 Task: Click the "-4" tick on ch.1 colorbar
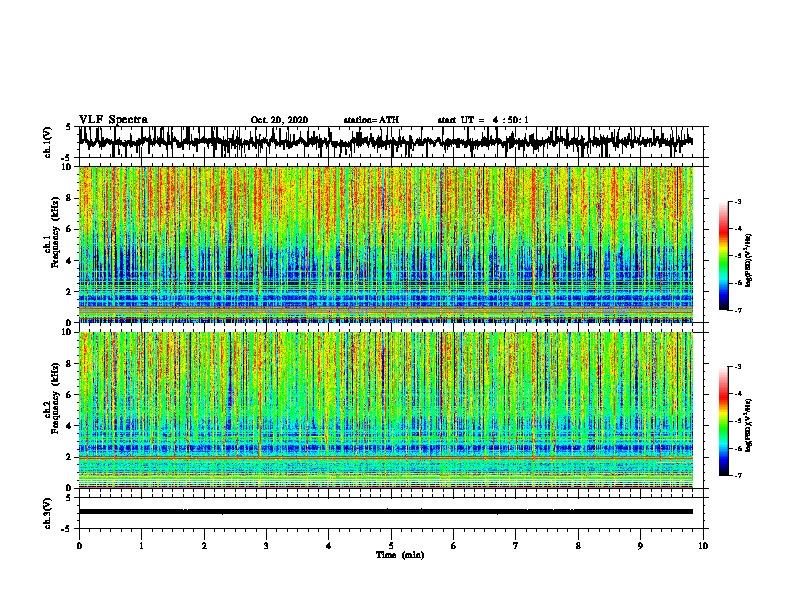738,229
